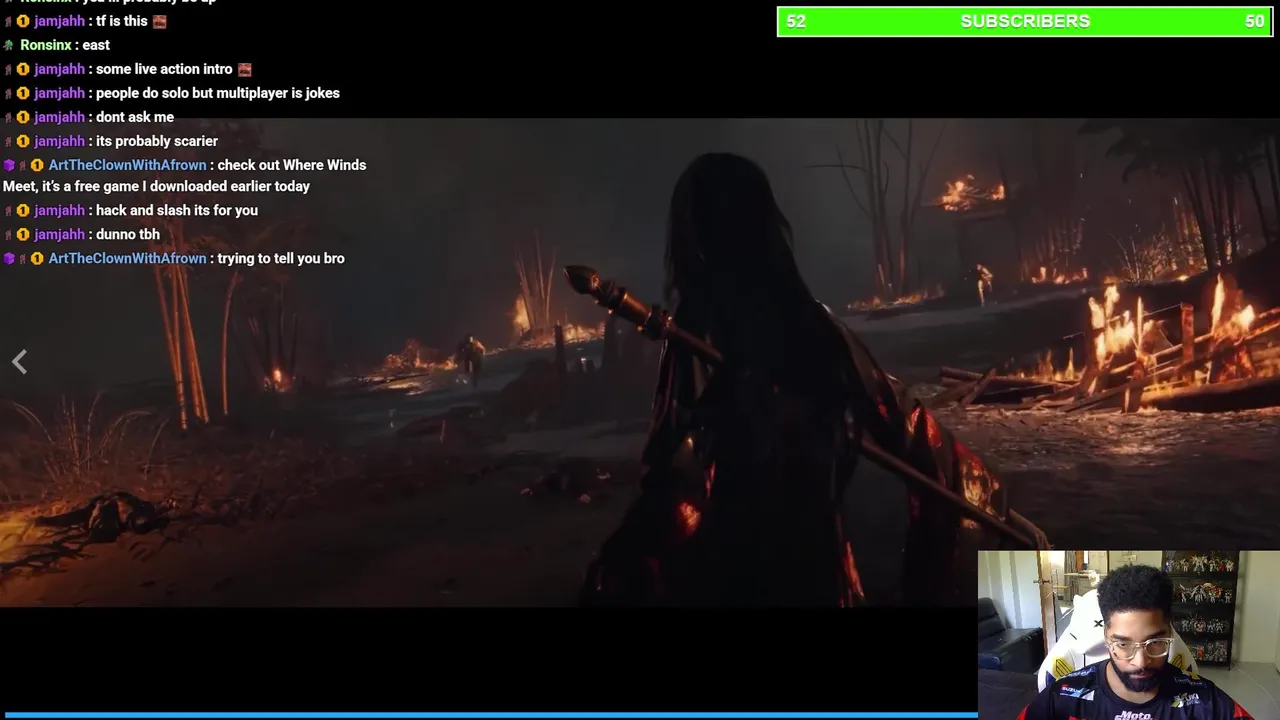Click the streamer webcam overlay
This screenshot has height=720, width=1280.
(1129, 635)
